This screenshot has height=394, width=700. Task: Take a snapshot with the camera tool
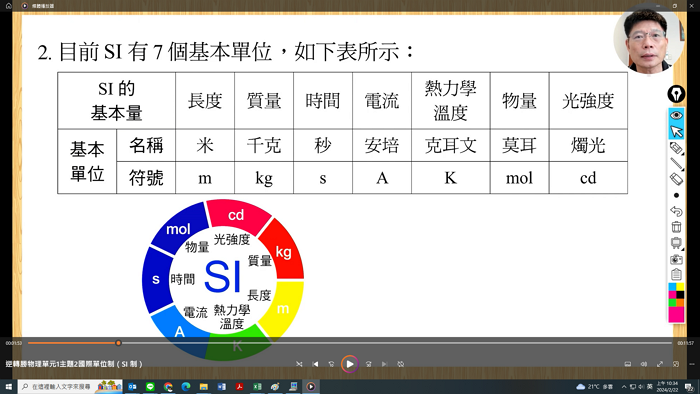(x=676, y=259)
